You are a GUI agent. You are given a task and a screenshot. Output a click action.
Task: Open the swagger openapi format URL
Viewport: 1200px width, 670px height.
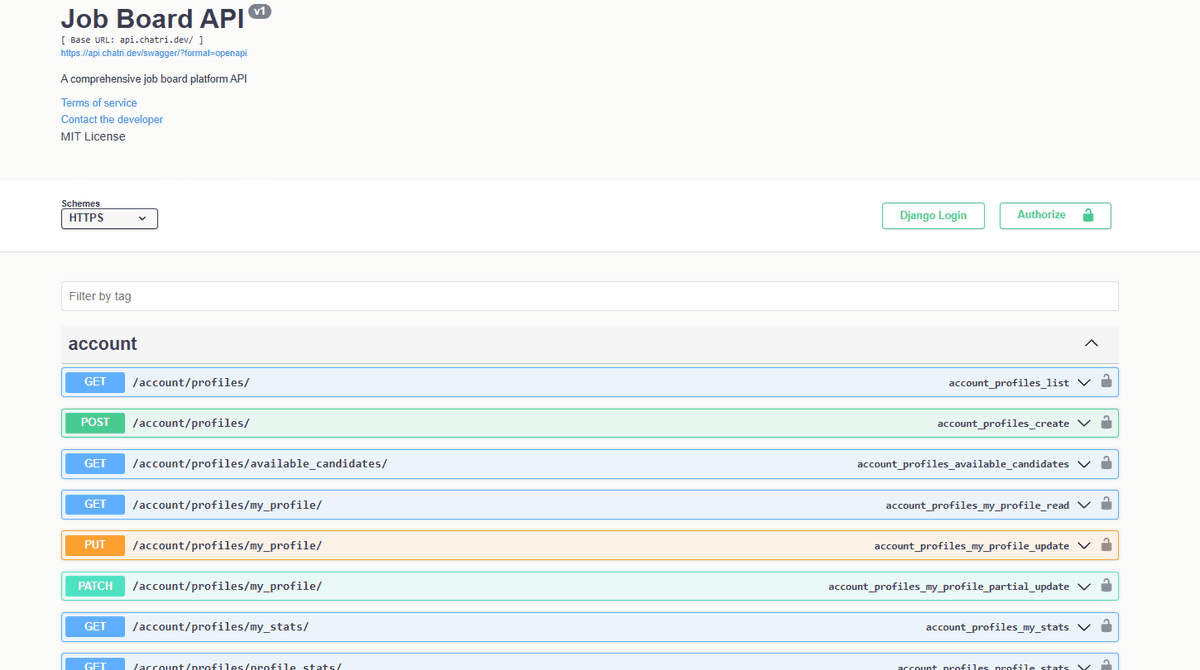[x=154, y=53]
